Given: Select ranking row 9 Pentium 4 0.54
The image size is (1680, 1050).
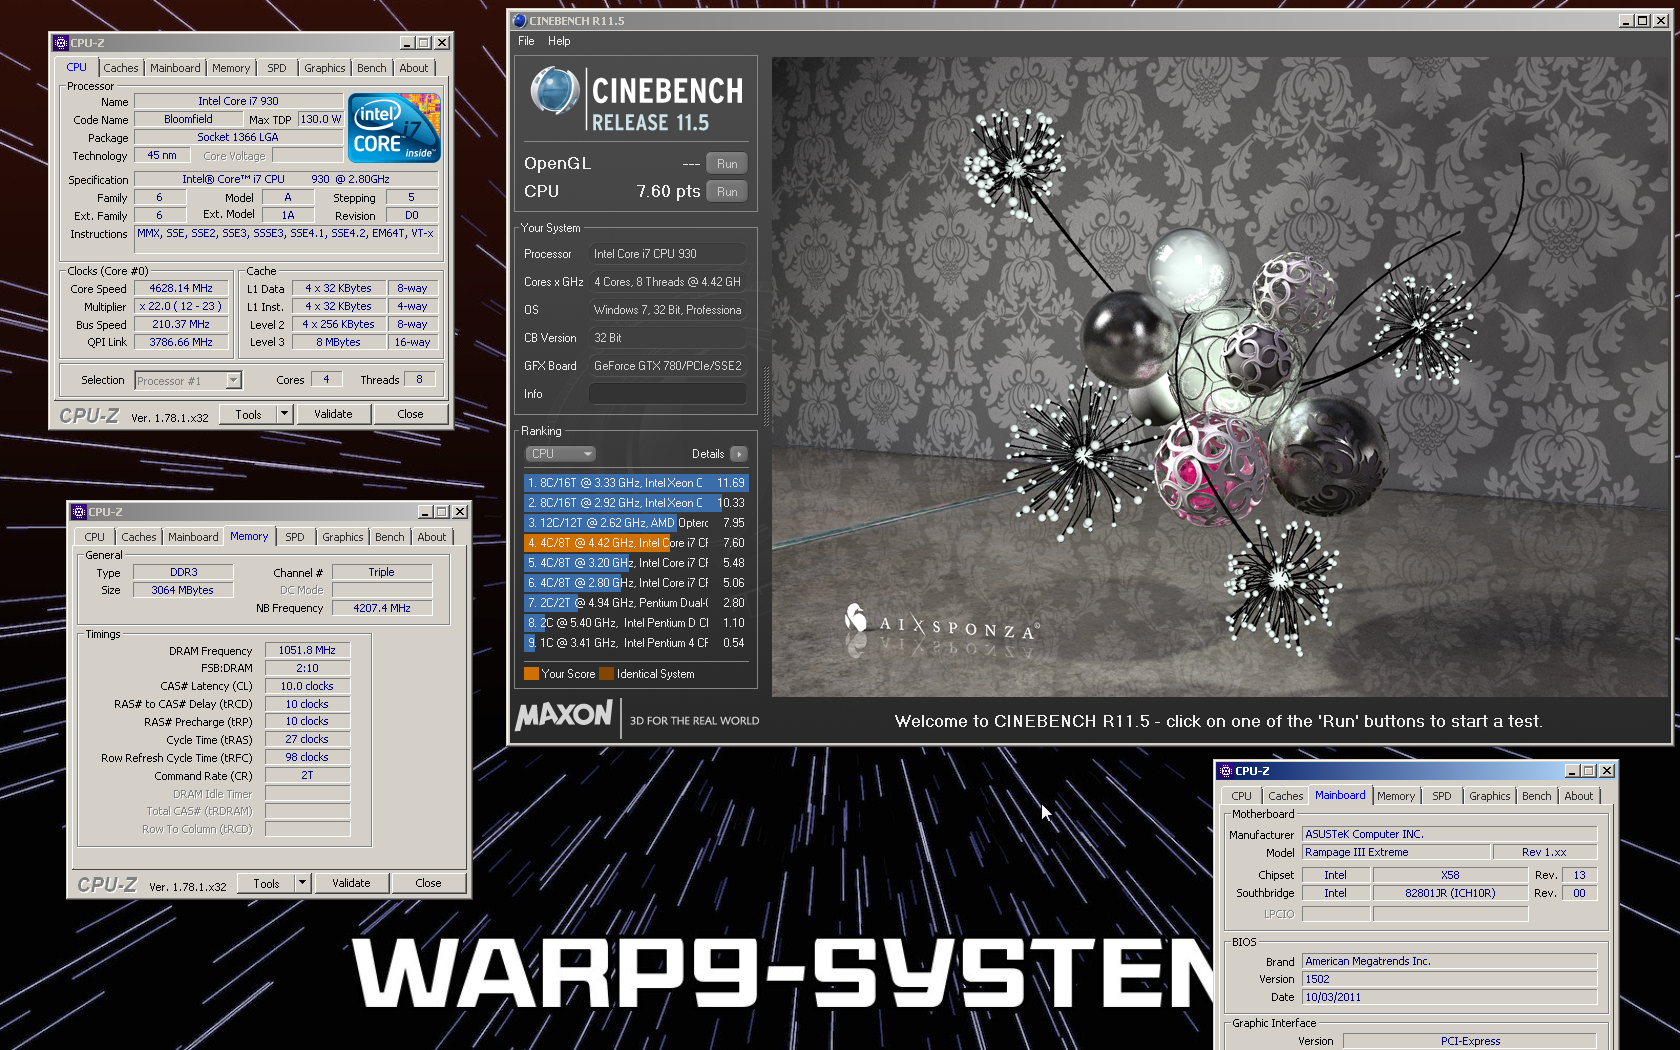Looking at the screenshot, I should 636,643.
